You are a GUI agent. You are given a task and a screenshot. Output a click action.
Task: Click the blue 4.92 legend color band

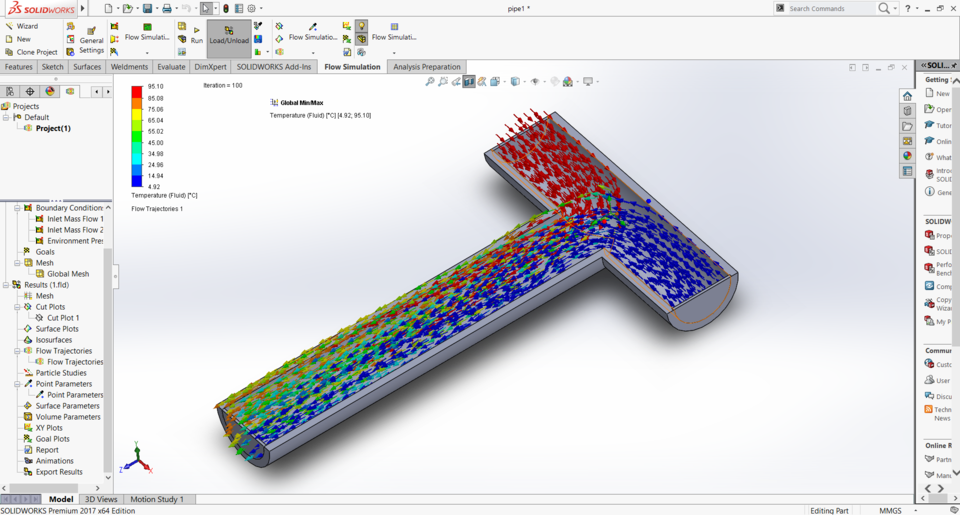click(x=137, y=181)
